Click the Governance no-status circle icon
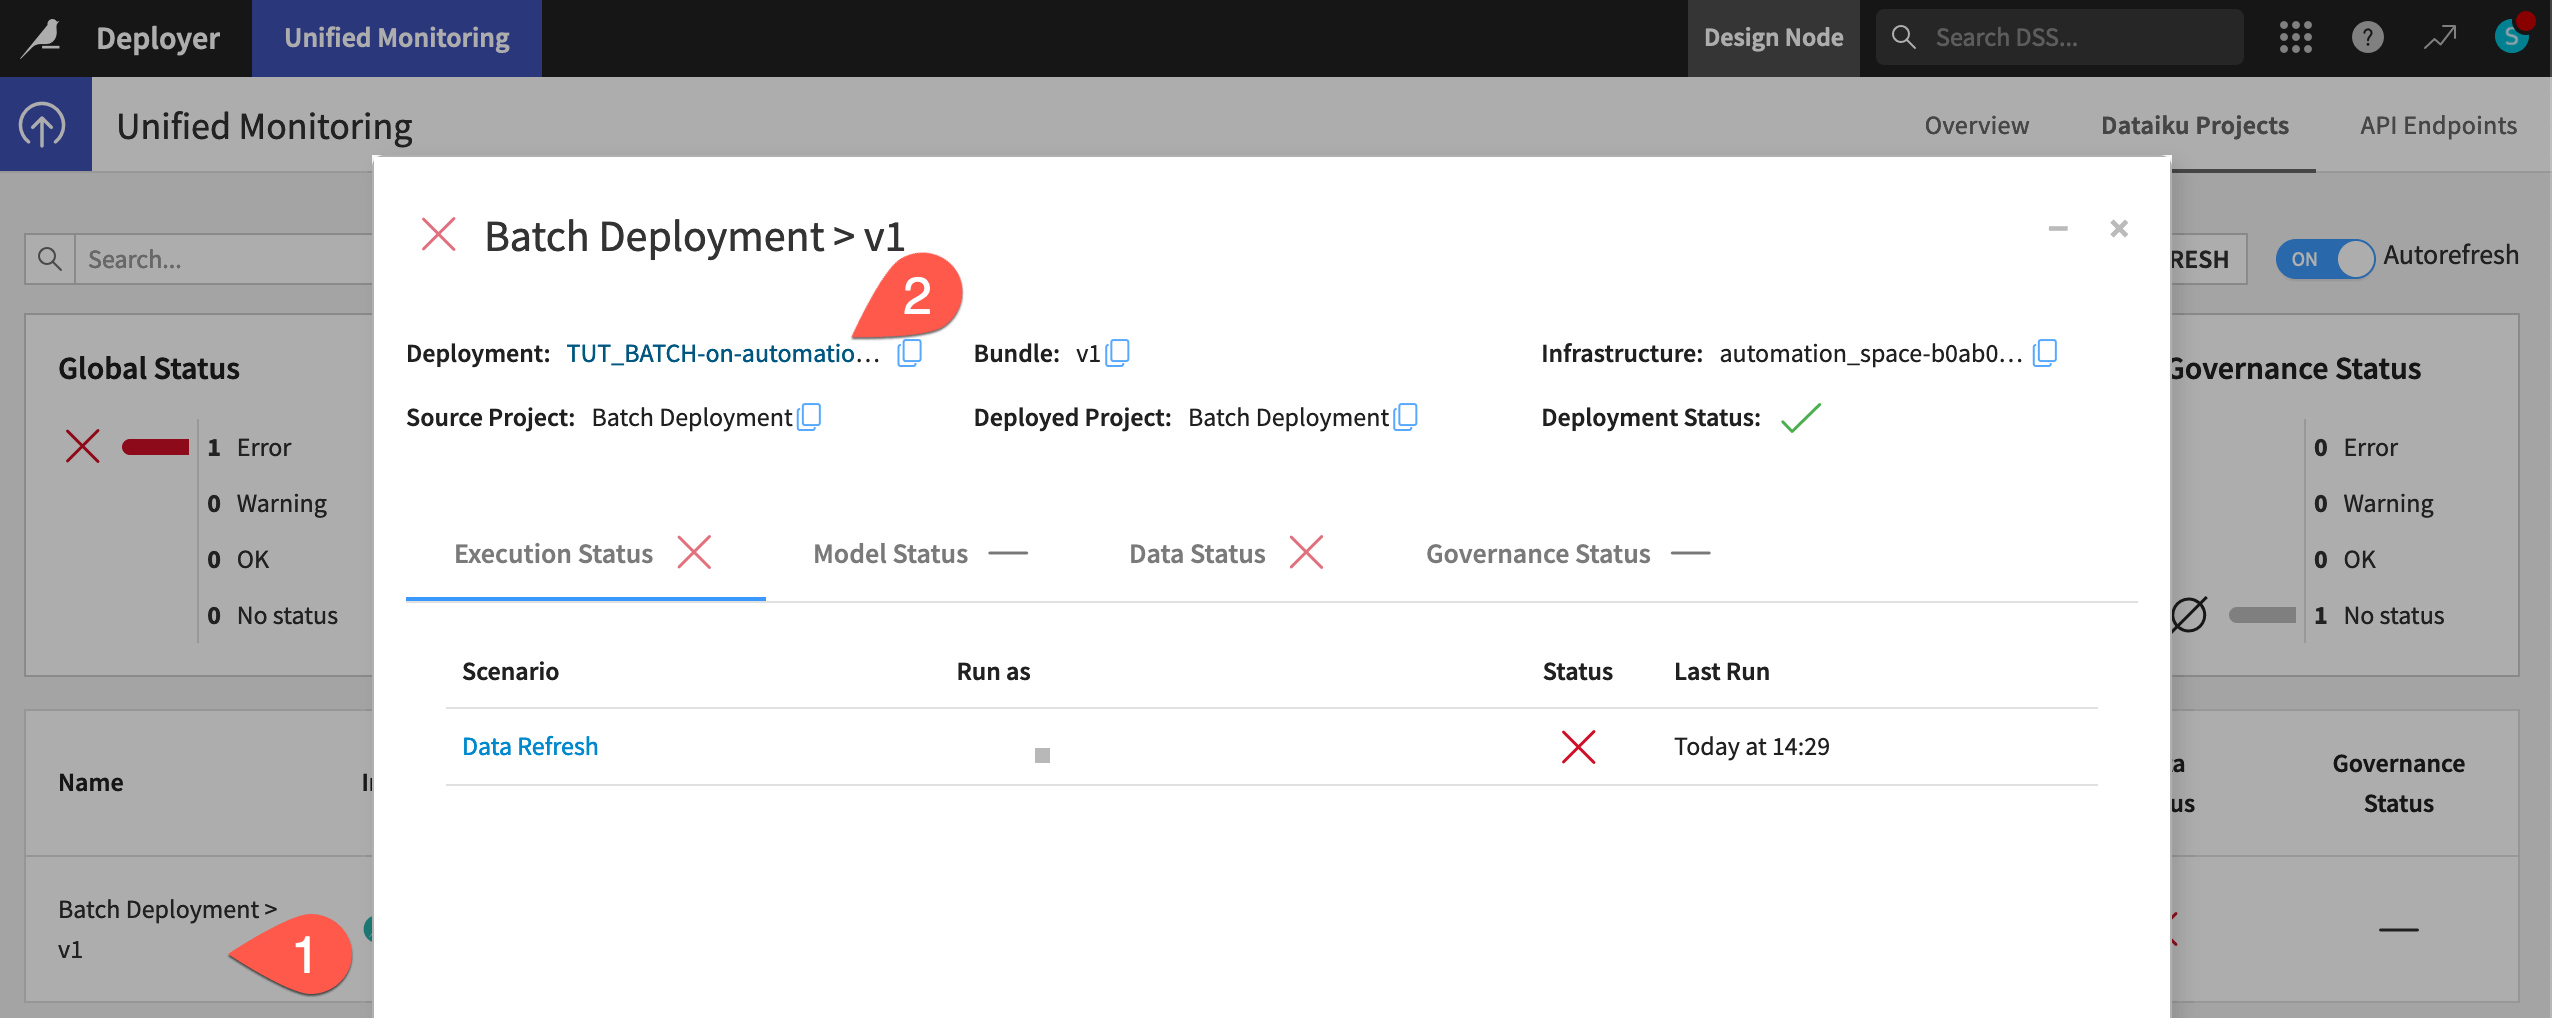This screenshot has height=1018, width=2552. tap(2188, 615)
